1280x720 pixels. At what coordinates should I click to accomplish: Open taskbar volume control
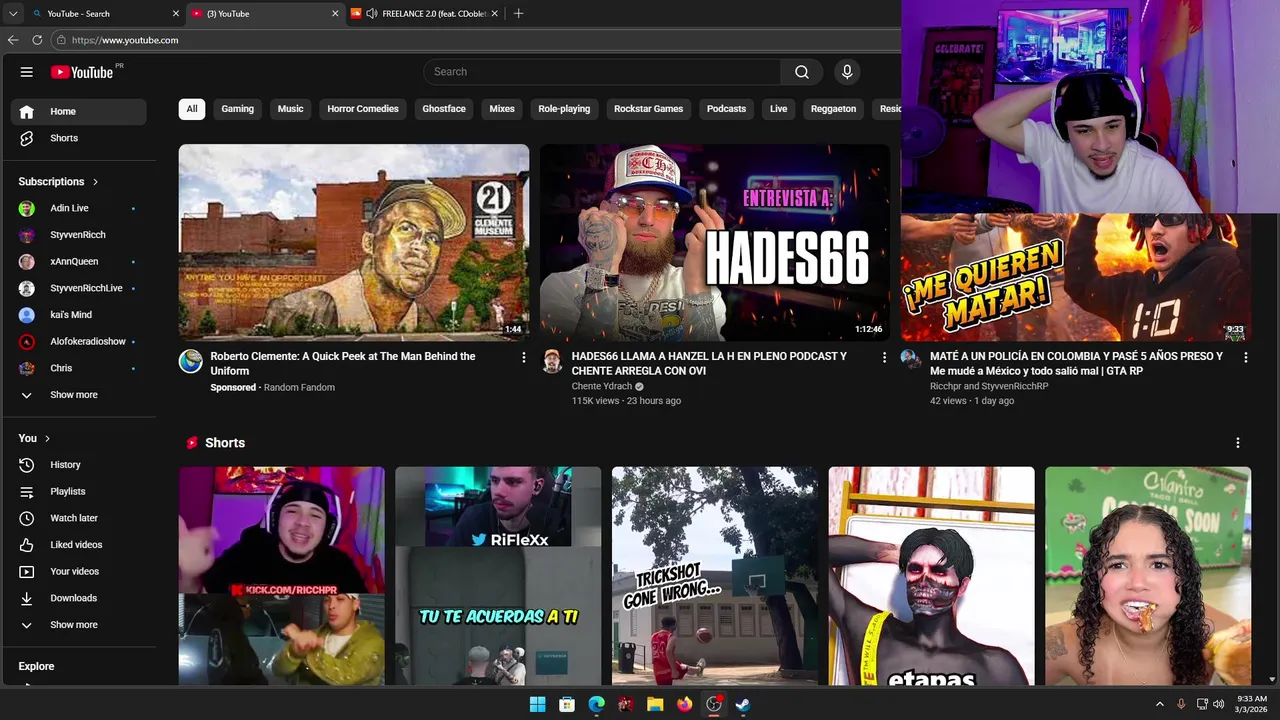coord(1218,704)
